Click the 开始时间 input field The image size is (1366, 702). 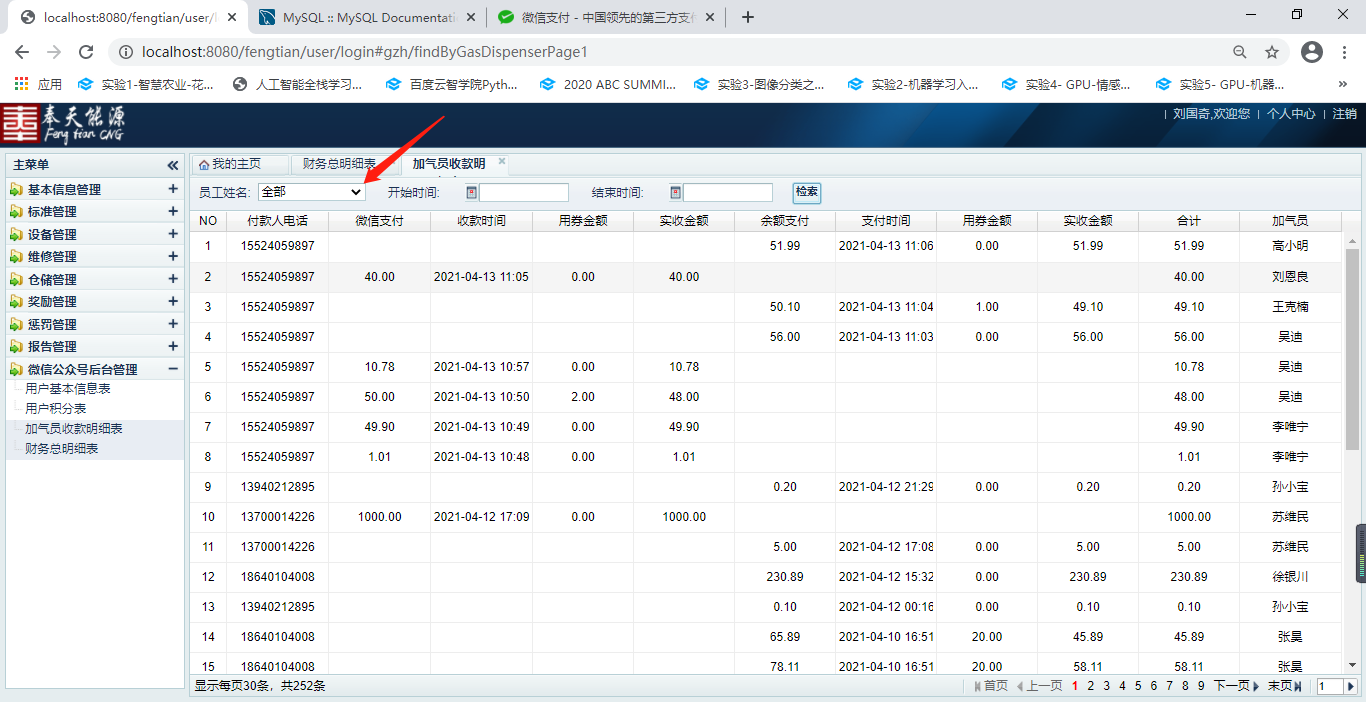523,193
